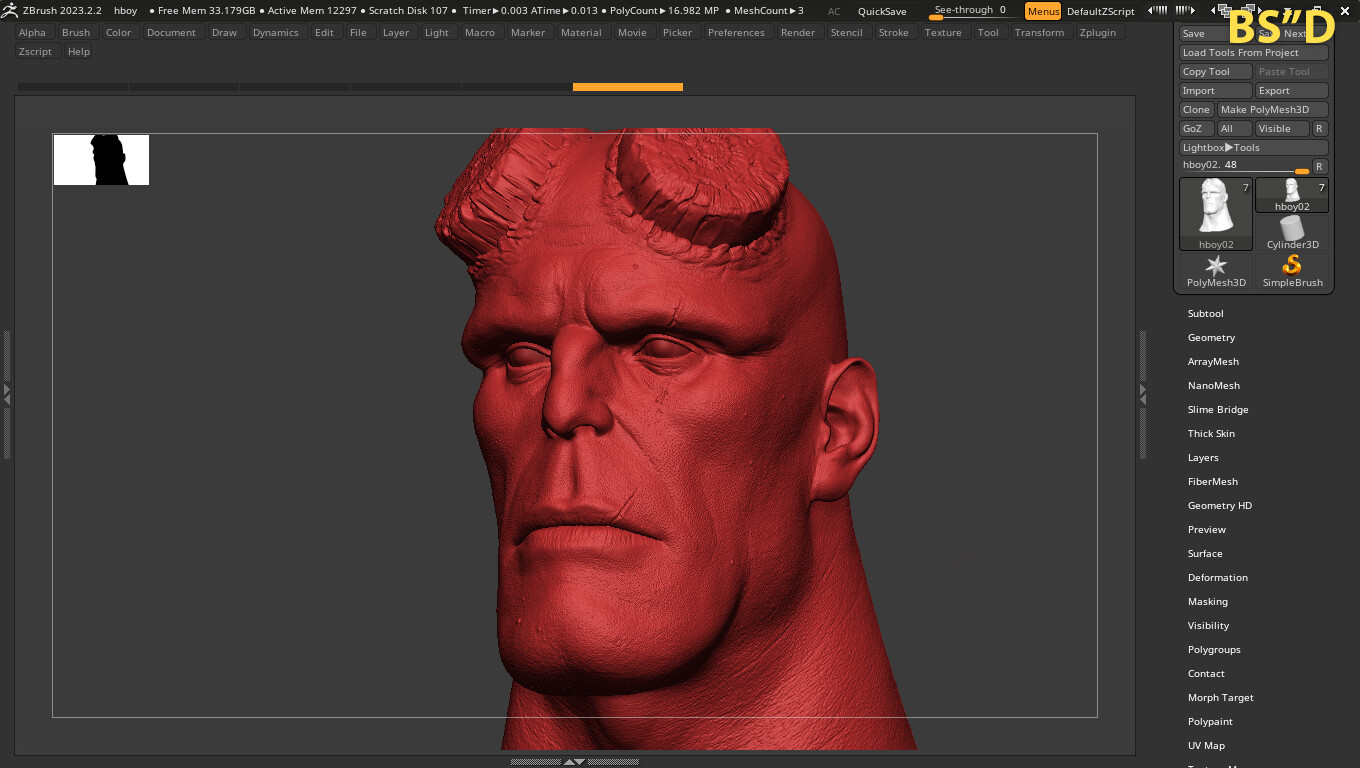Click the R button beside Visible

coord(1320,129)
